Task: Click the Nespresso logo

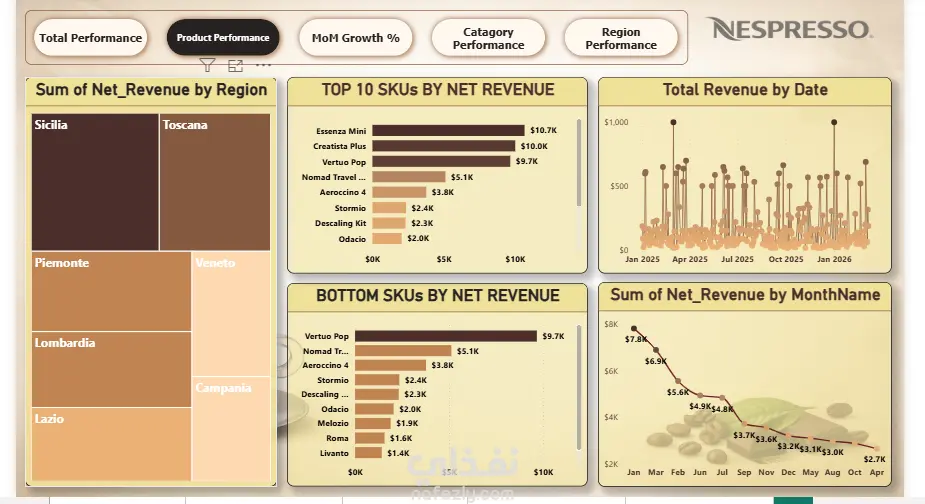Action: click(x=789, y=29)
